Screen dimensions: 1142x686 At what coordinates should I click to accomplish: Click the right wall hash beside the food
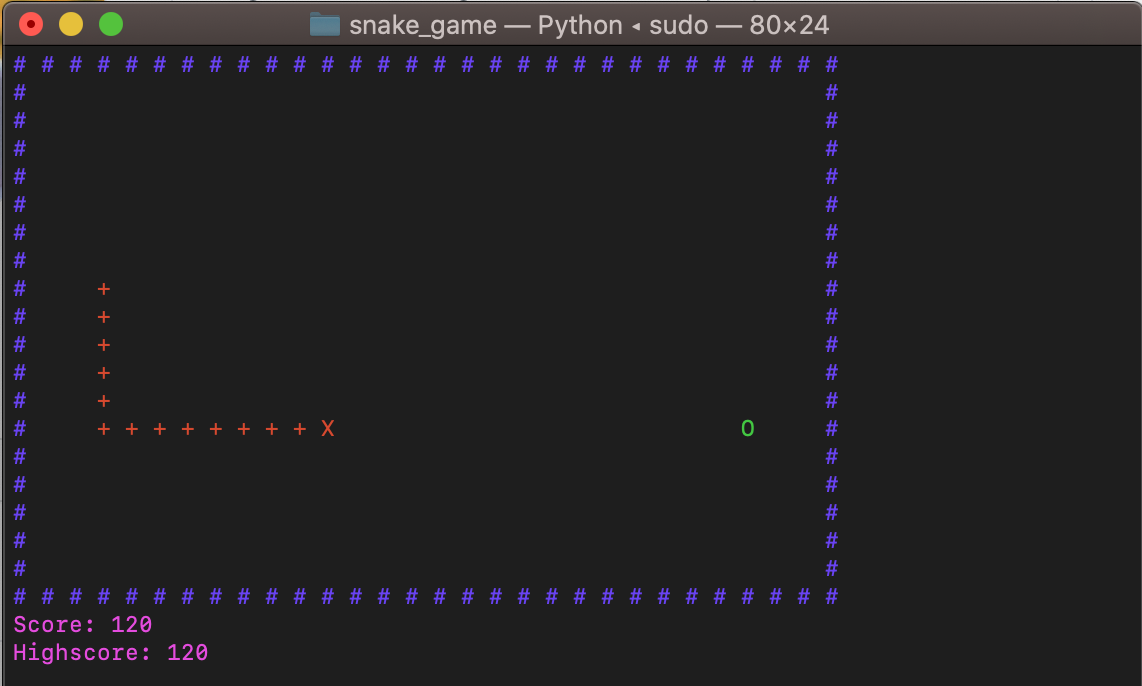[x=831, y=429]
